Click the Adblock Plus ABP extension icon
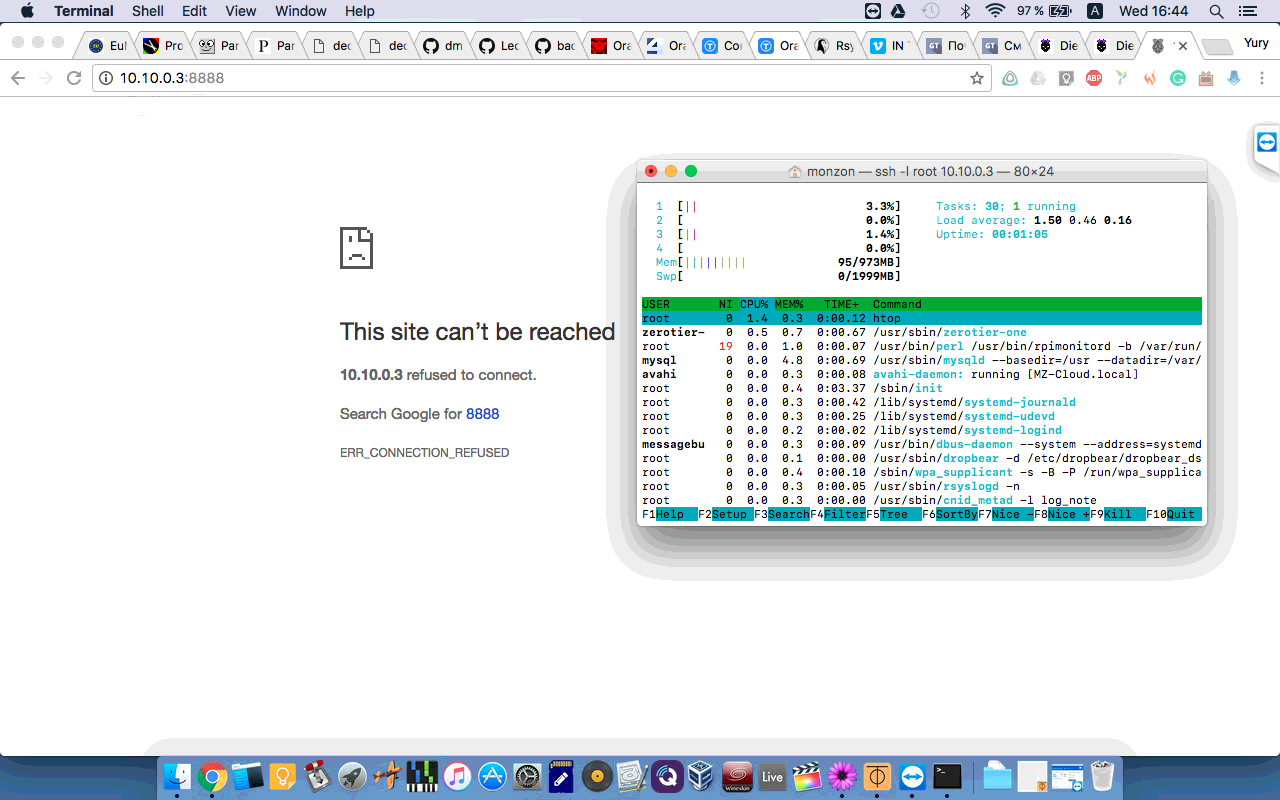 coord(1094,78)
